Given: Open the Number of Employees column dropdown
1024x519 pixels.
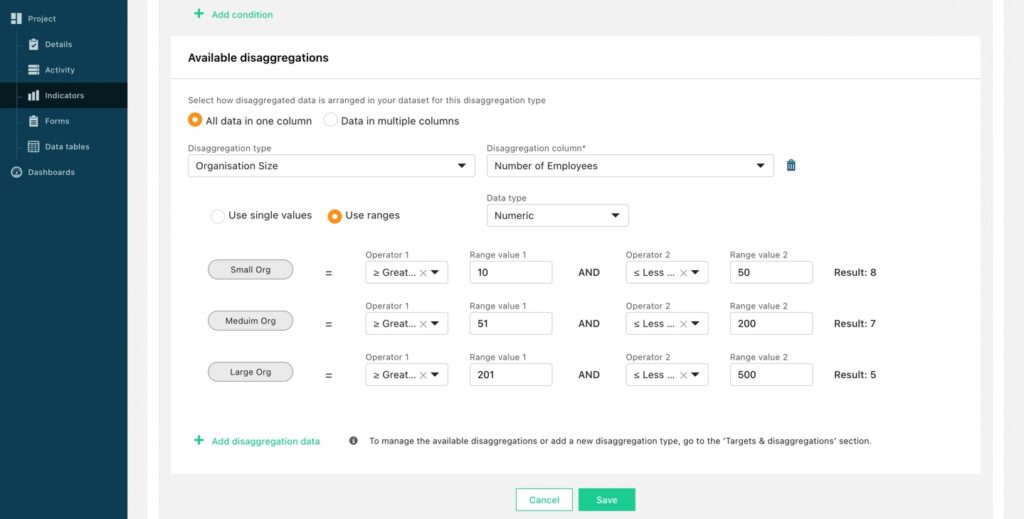Looking at the screenshot, I should click(630, 166).
